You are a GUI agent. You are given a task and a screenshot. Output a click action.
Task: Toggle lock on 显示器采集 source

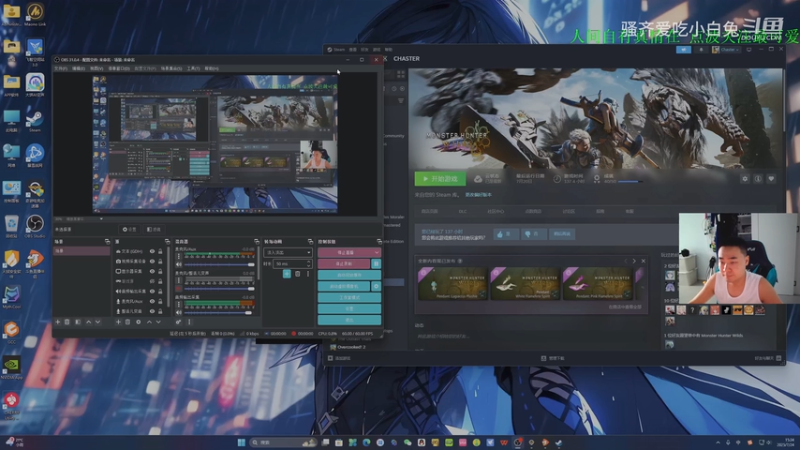pyautogui.click(x=160, y=271)
